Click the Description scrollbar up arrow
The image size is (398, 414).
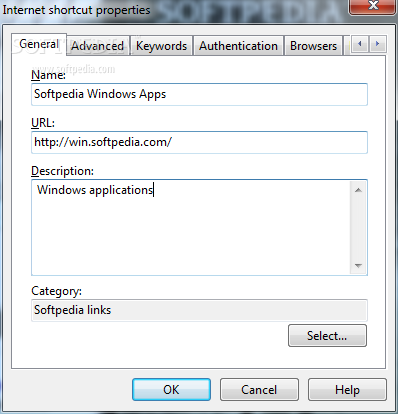coord(359,190)
